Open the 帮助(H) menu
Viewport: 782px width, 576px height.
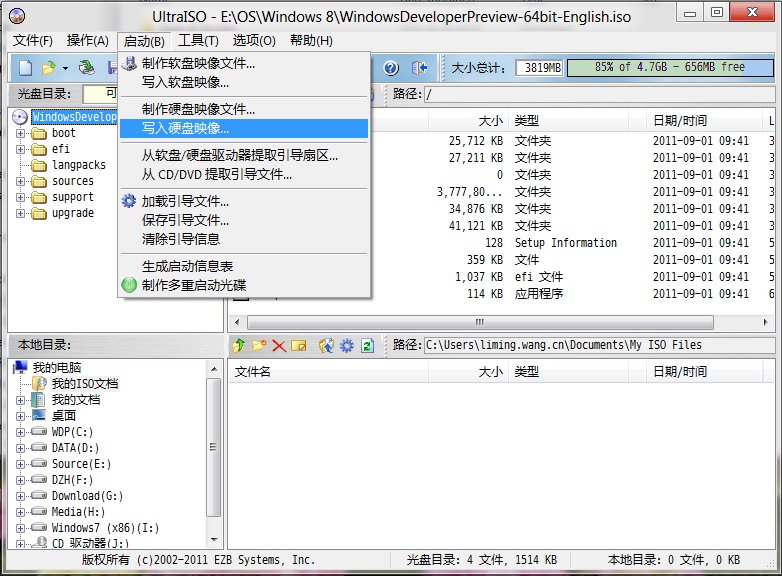311,40
